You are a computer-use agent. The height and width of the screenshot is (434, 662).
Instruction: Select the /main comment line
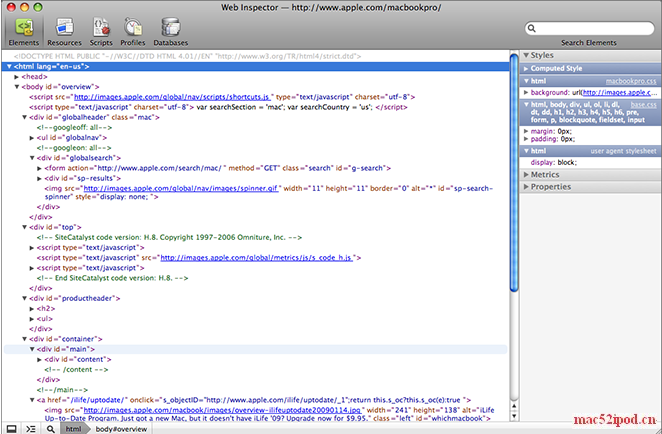tap(62, 390)
